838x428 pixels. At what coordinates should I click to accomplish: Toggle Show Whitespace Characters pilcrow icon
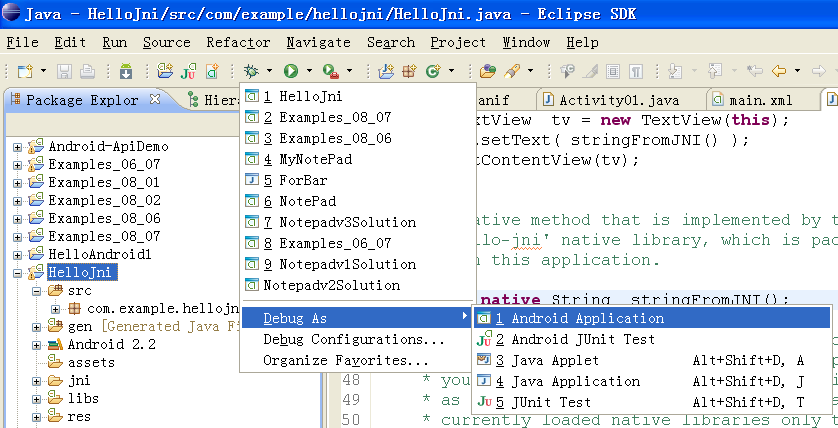tap(636, 71)
